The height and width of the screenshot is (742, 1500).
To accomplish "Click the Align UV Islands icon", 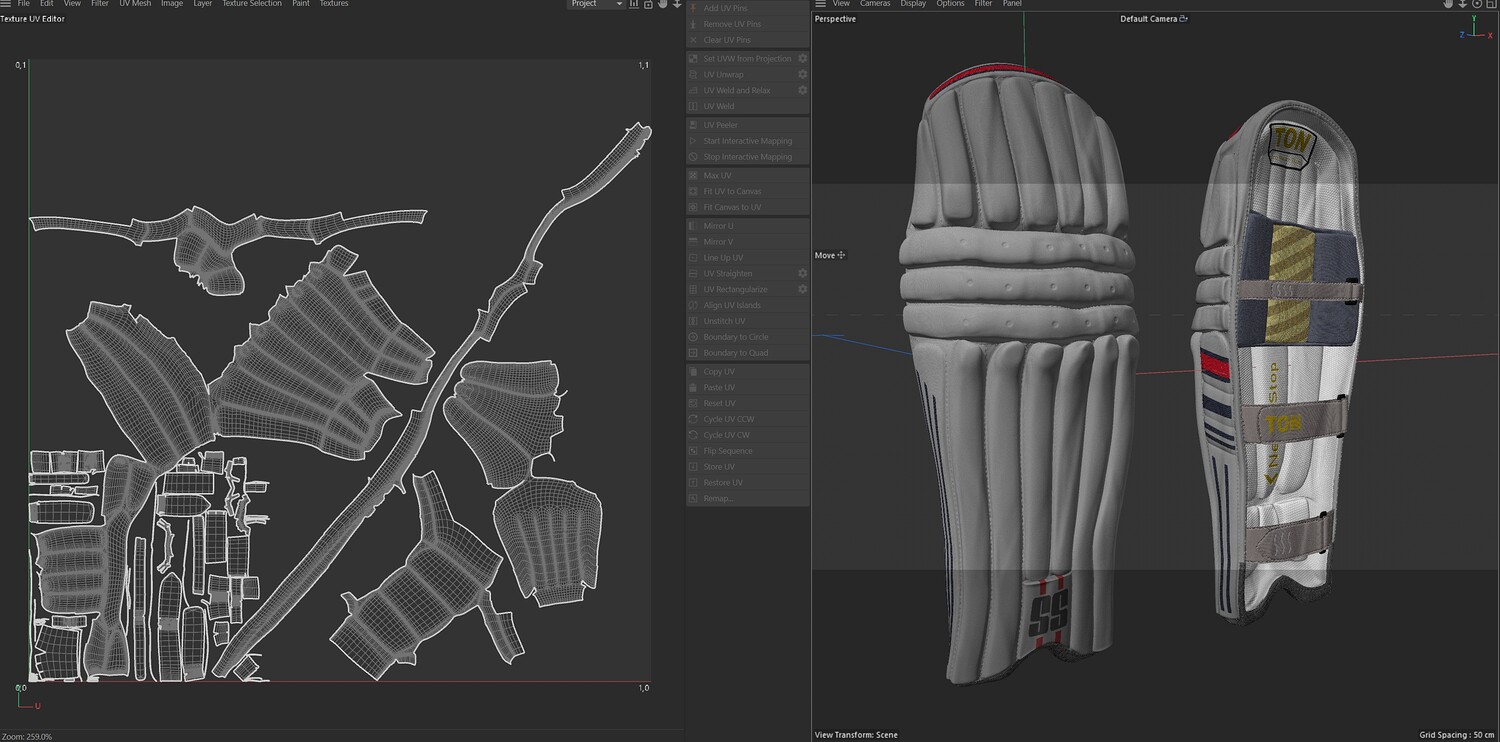I will (x=694, y=306).
